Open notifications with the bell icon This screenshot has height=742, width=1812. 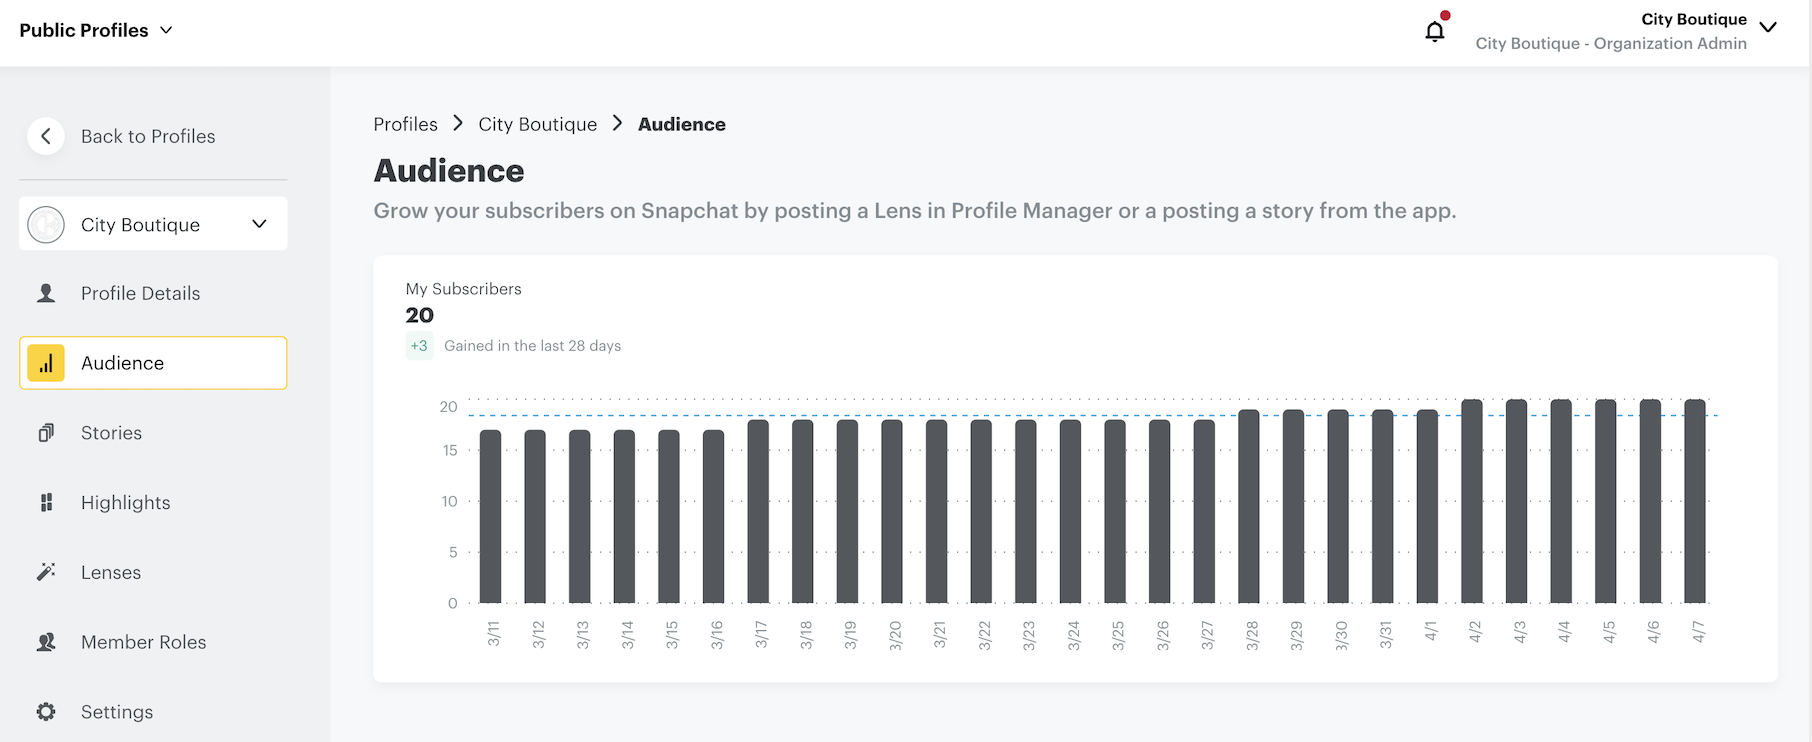click(x=1435, y=30)
